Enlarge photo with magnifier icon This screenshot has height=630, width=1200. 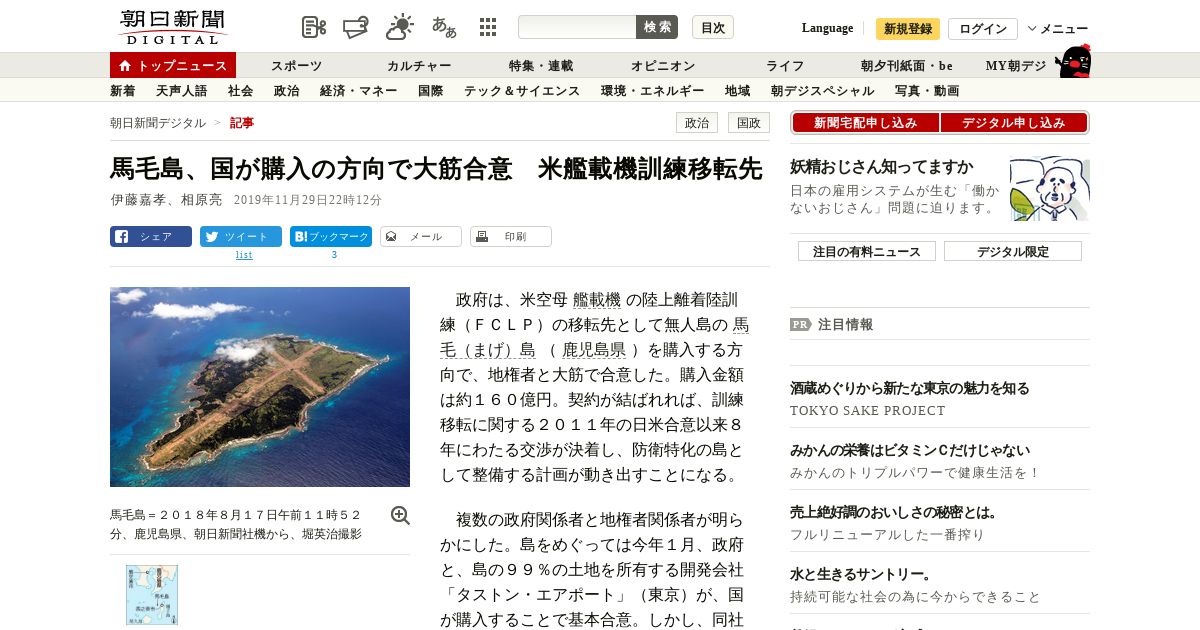[400, 515]
